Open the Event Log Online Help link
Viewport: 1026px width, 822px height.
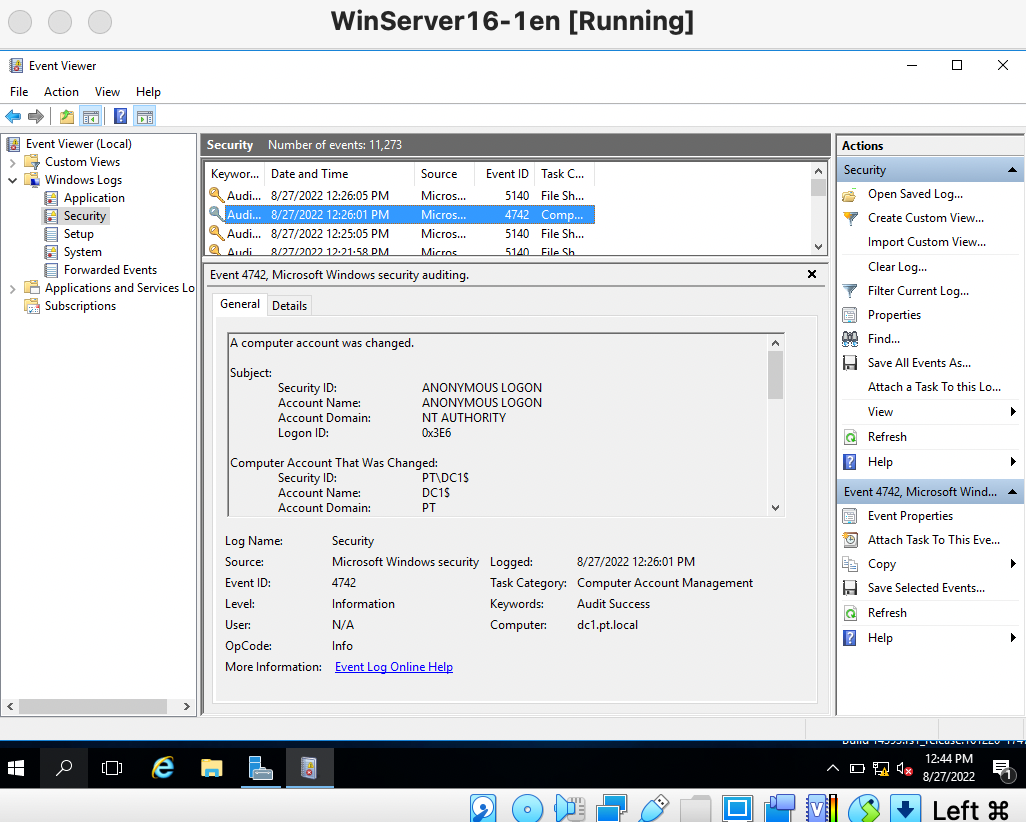click(x=394, y=667)
